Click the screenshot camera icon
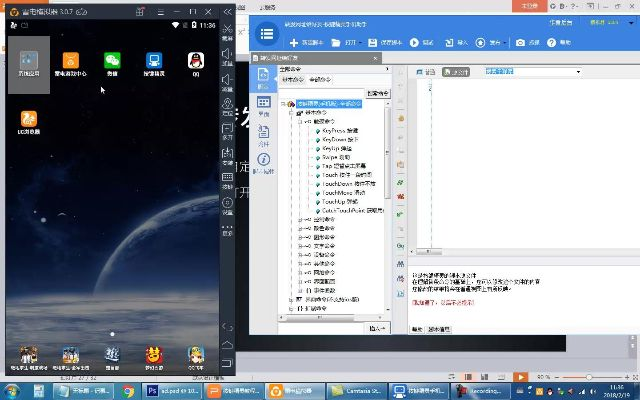 pyautogui.click(x=521, y=43)
